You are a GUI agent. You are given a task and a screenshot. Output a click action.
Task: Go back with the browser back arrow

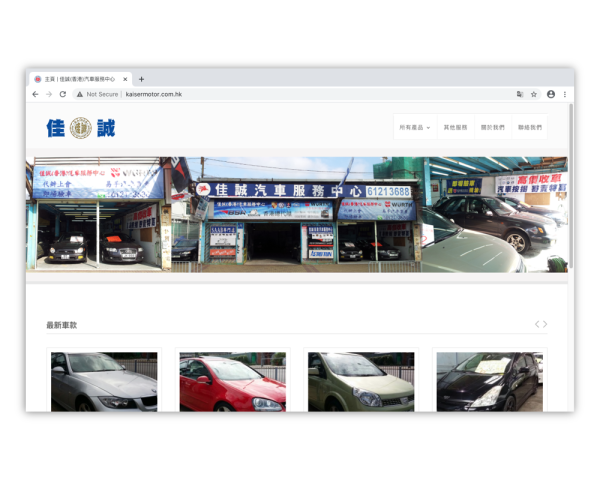click(35, 94)
